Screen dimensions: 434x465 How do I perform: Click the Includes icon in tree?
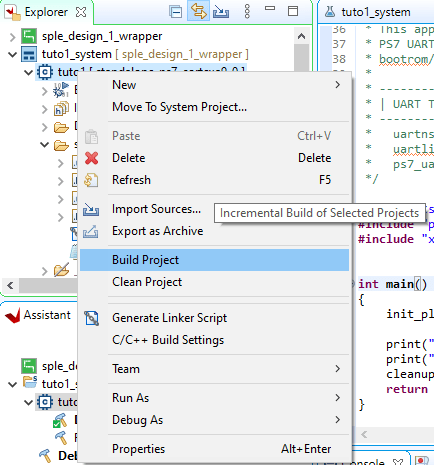[x=61, y=109]
